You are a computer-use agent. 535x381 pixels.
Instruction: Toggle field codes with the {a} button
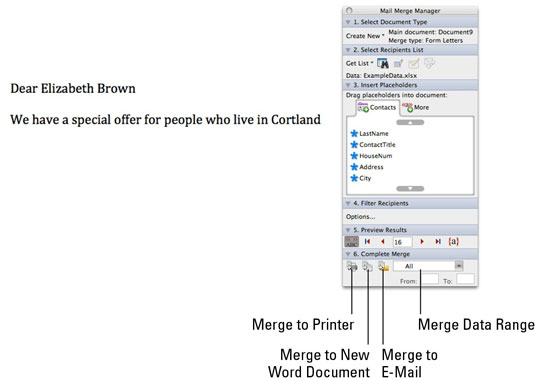[453, 241]
